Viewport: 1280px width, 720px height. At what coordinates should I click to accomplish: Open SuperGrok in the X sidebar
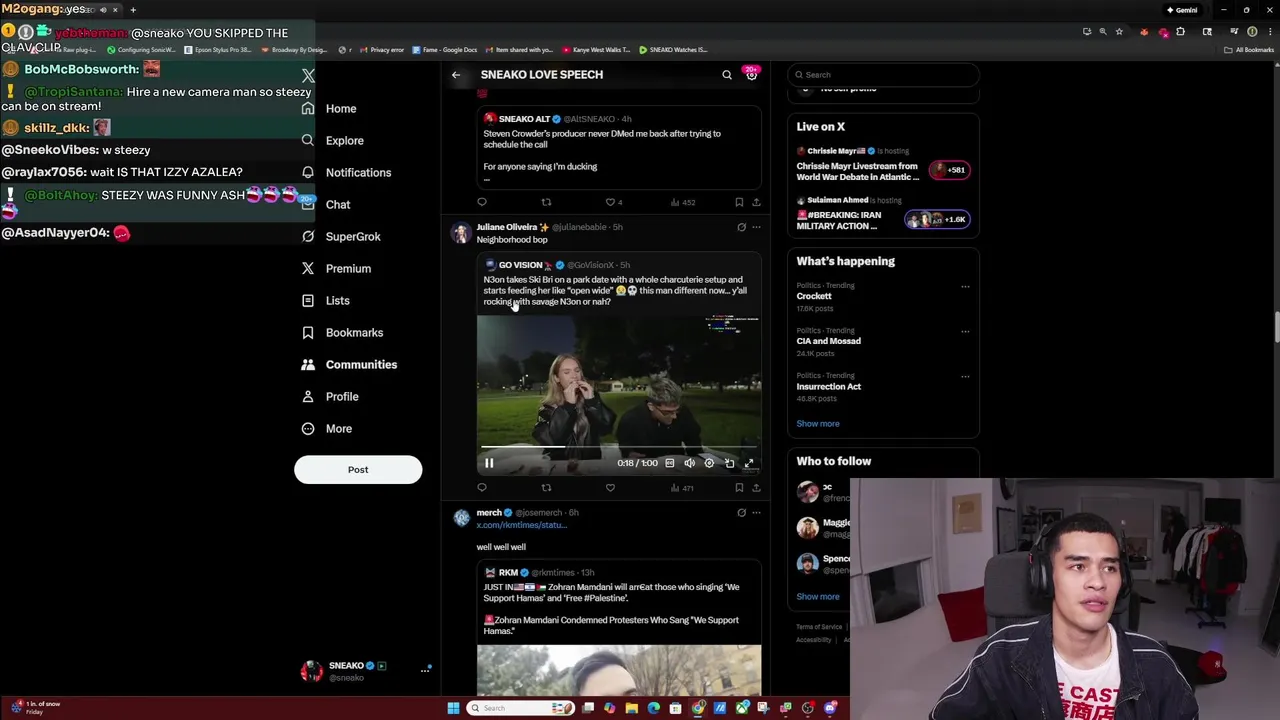pos(341,236)
